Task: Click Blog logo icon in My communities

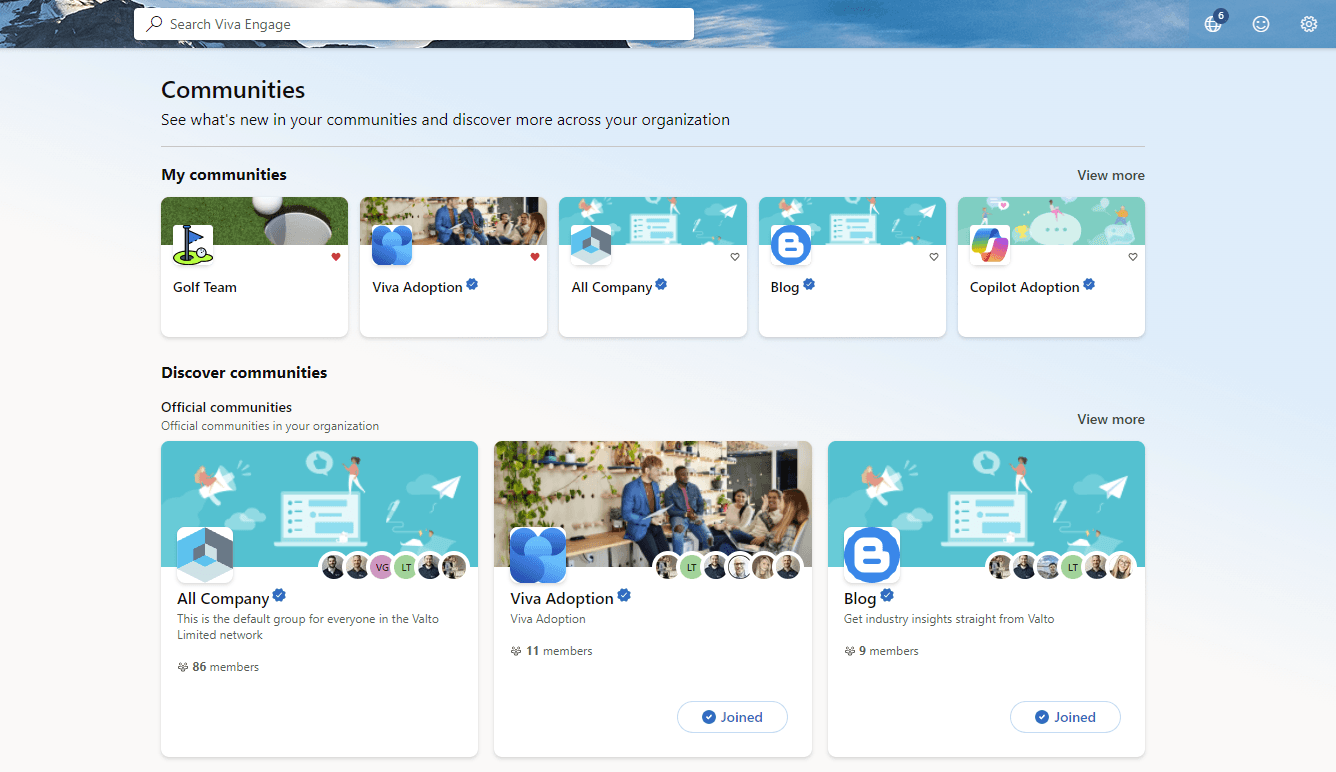Action: [x=791, y=245]
